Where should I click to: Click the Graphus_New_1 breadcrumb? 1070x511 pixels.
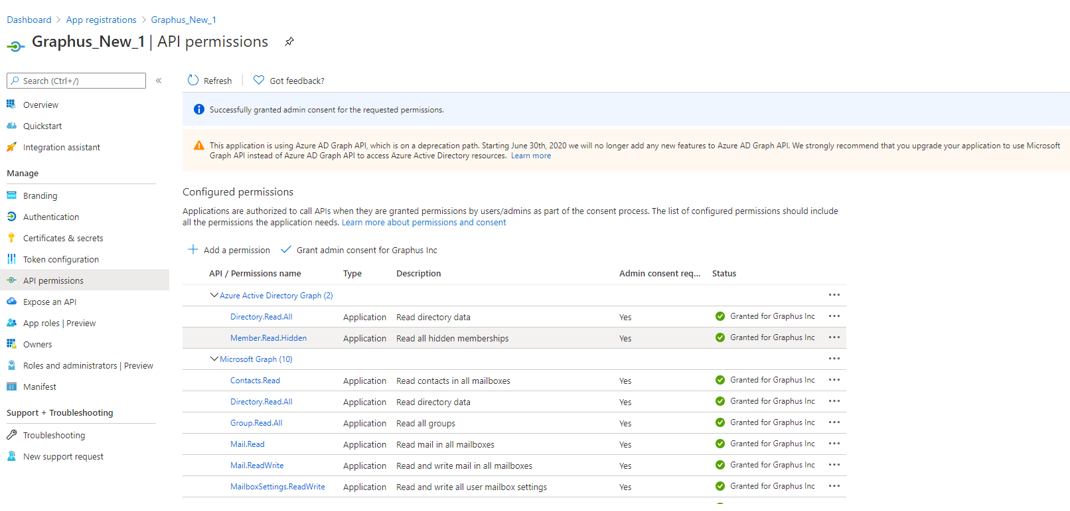tap(184, 20)
